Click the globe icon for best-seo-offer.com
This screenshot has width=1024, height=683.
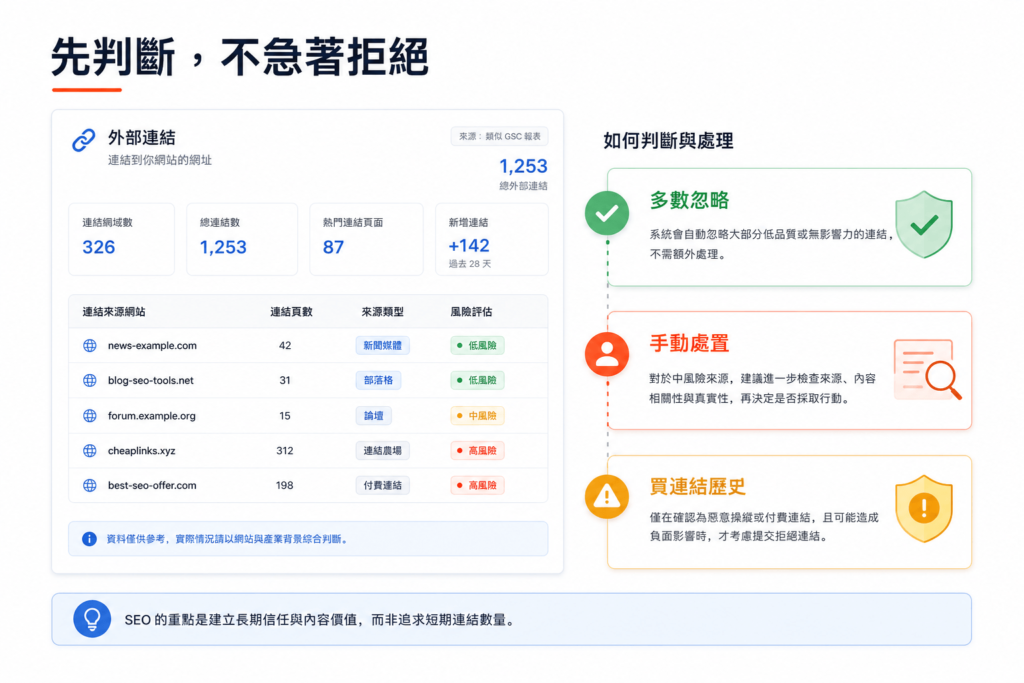[89, 485]
